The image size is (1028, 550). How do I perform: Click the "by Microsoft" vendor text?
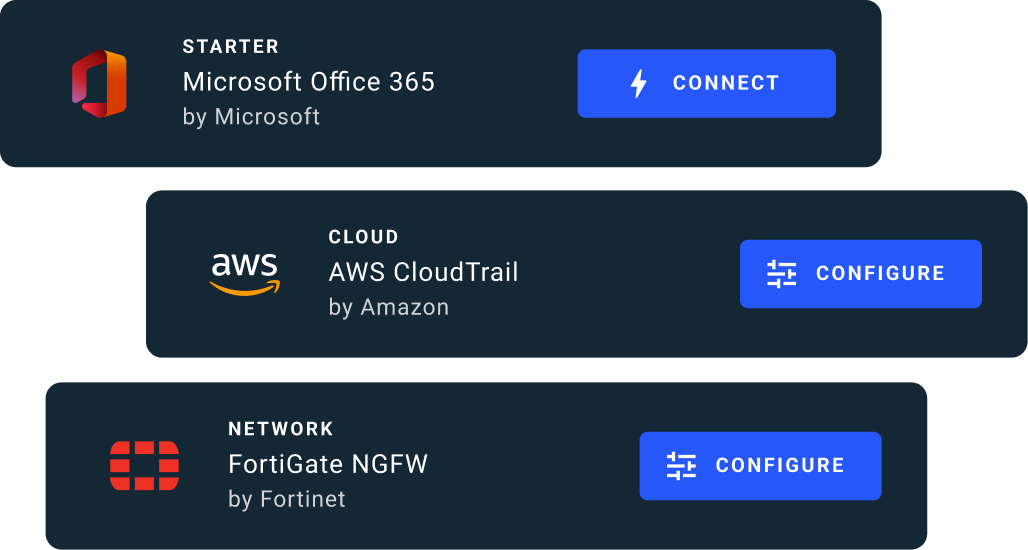pyautogui.click(x=251, y=117)
